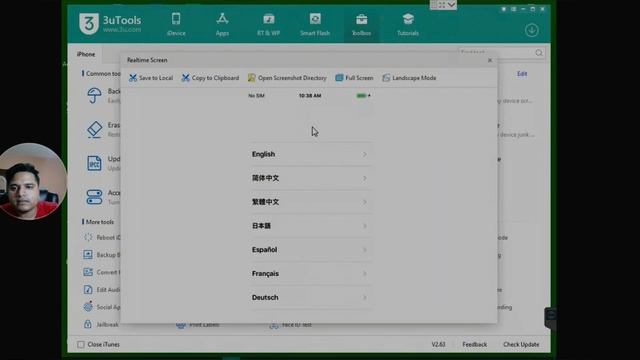Click chevron on the 繁體中文 row
640x360 pixels.
pos(364,202)
